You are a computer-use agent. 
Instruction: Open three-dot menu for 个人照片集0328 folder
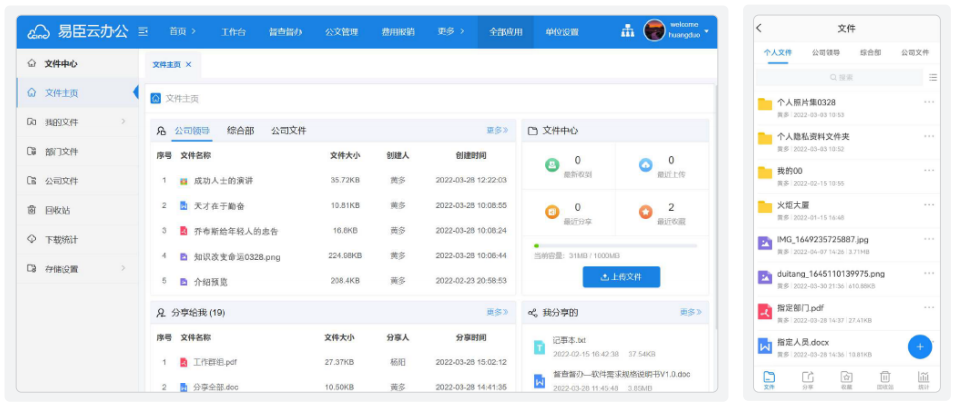[929, 103]
